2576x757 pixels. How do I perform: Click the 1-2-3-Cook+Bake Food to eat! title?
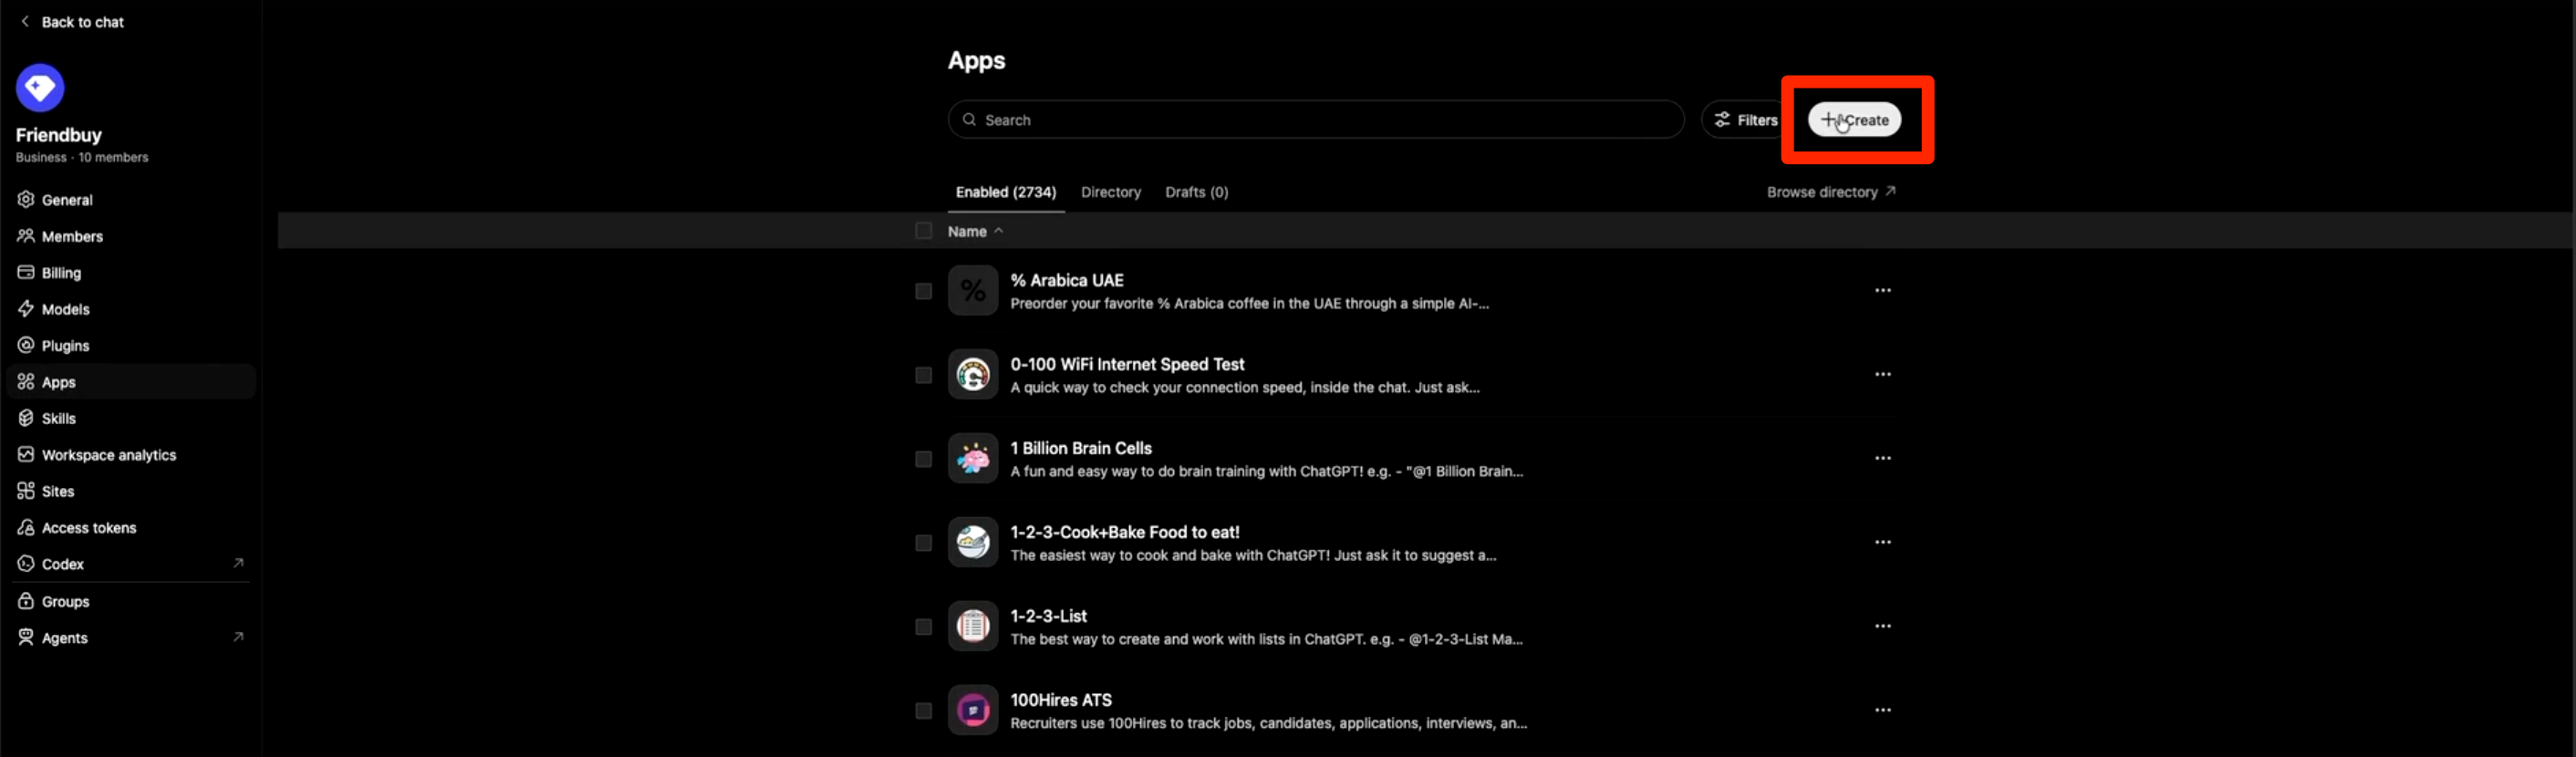point(1125,532)
